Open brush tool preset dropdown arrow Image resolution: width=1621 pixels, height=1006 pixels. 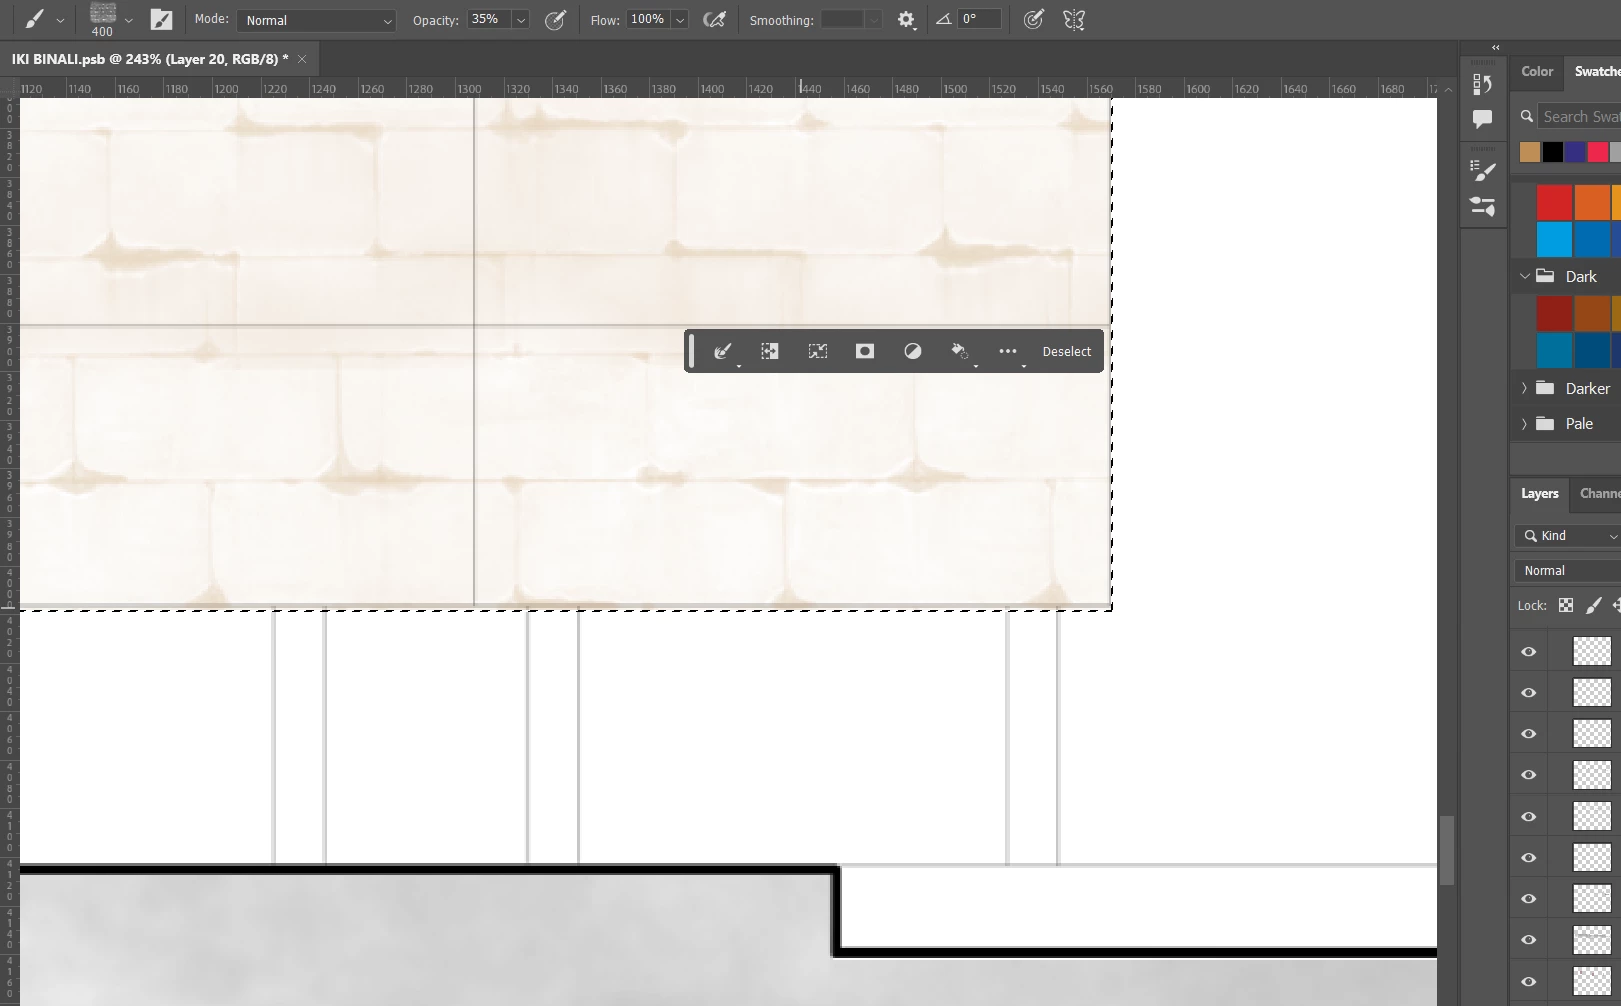pyautogui.click(x=60, y=20)
